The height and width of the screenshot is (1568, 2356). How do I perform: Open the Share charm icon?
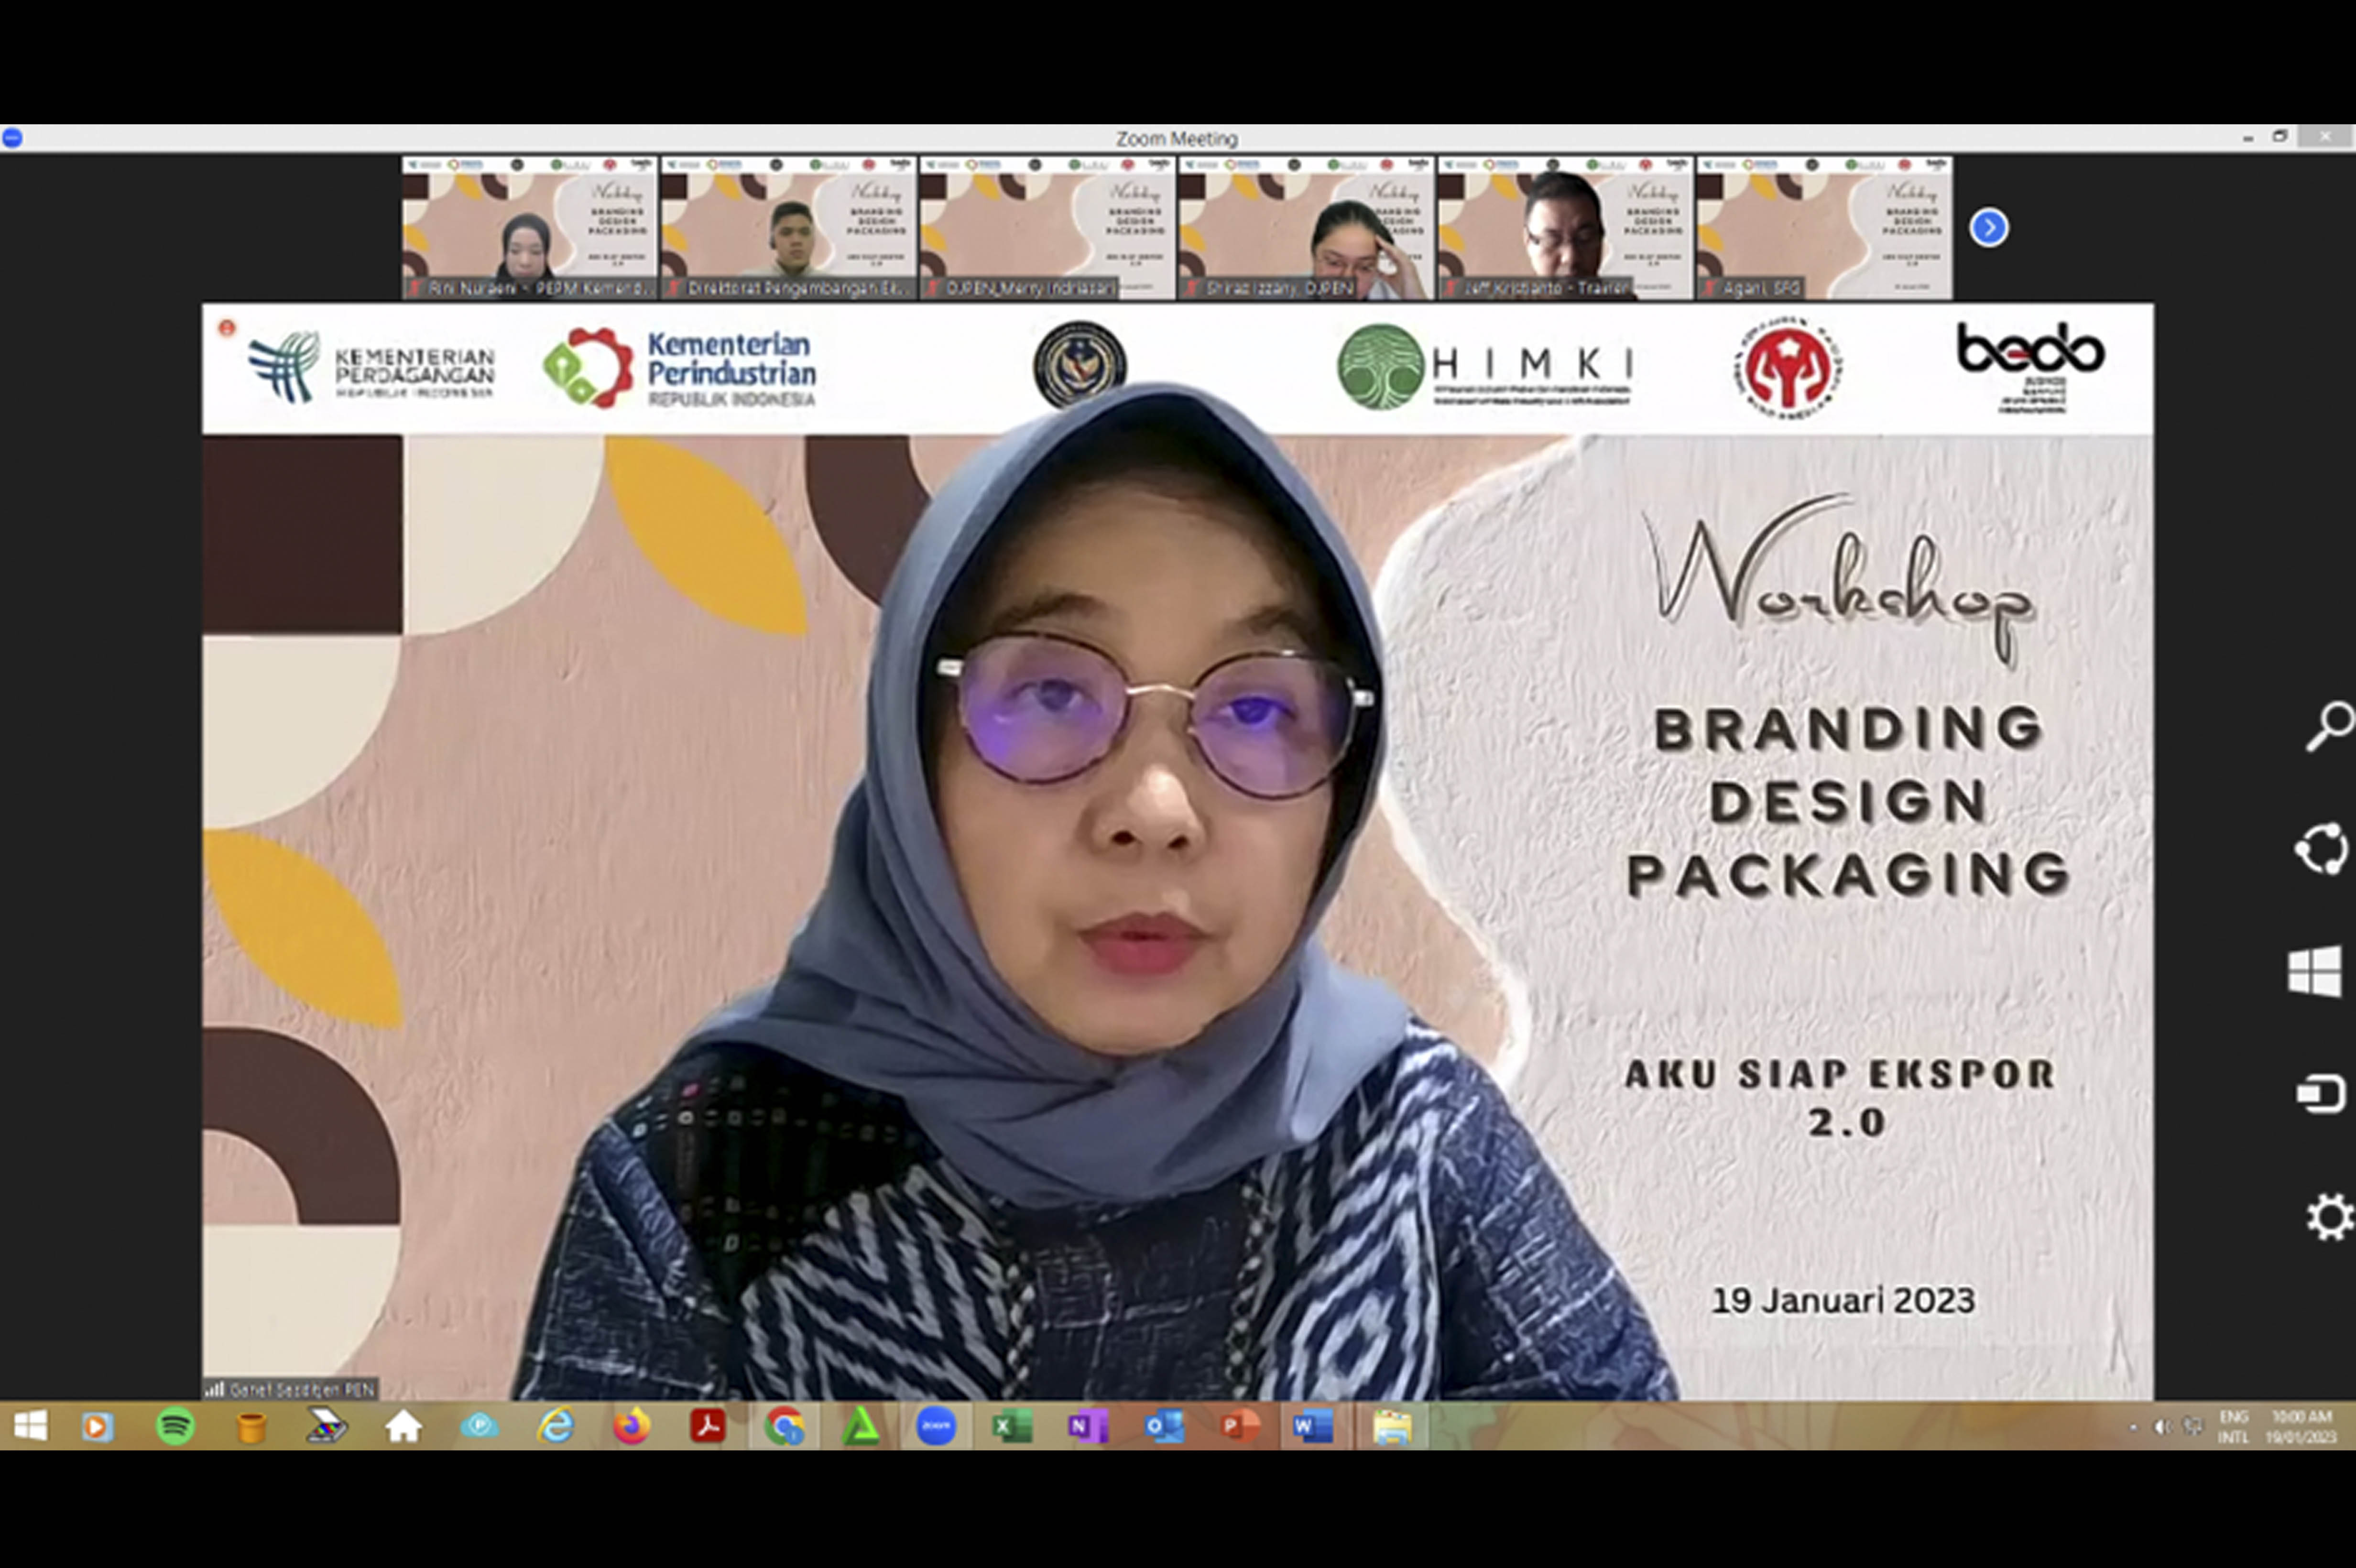pos(2321,848)
